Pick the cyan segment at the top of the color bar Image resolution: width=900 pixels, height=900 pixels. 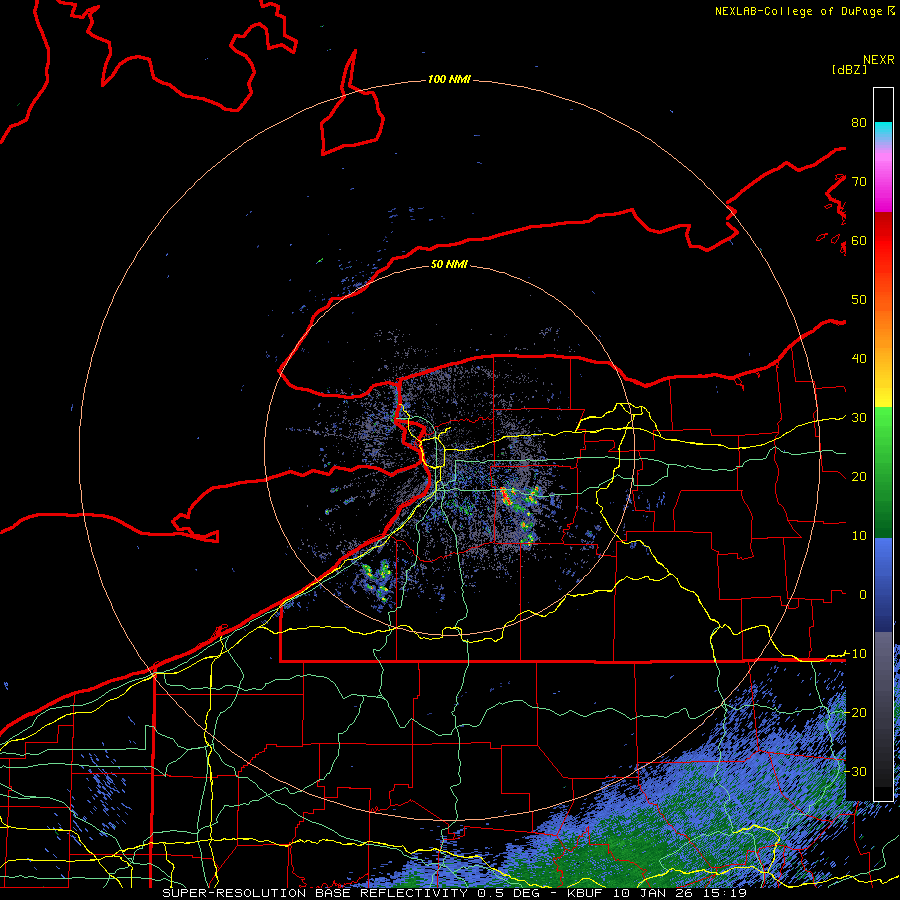pyautogui.click(x=883, y=130)
